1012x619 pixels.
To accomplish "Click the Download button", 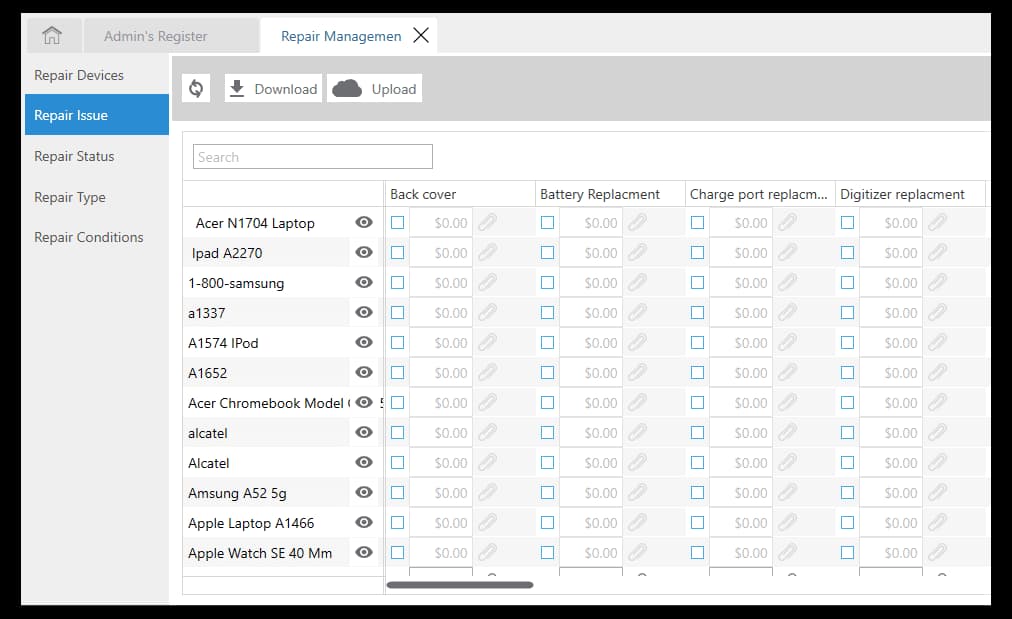I will (x=274, y=88).
